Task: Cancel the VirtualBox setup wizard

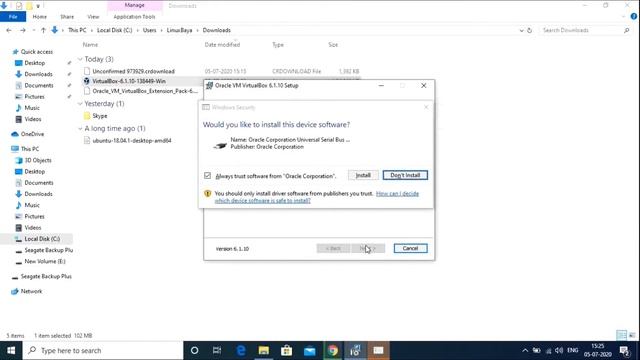Action: tap(410, 248)
